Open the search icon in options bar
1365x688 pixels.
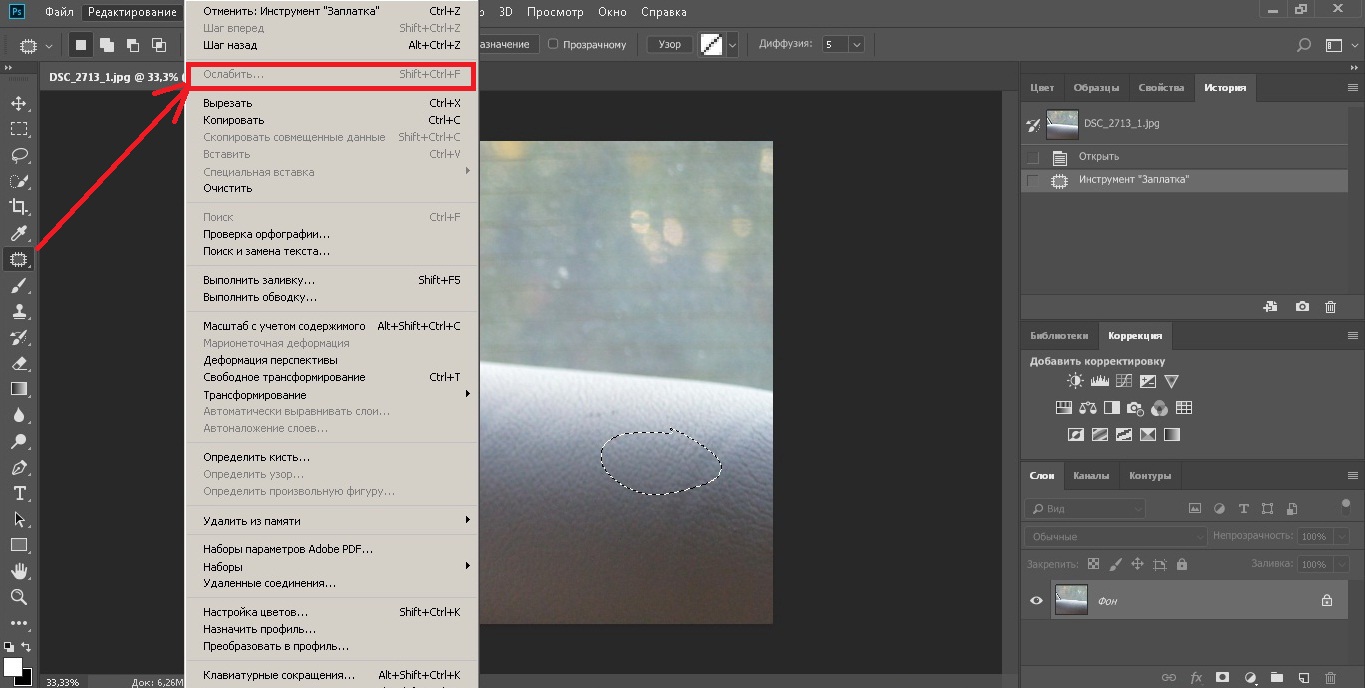point(1303,45)
